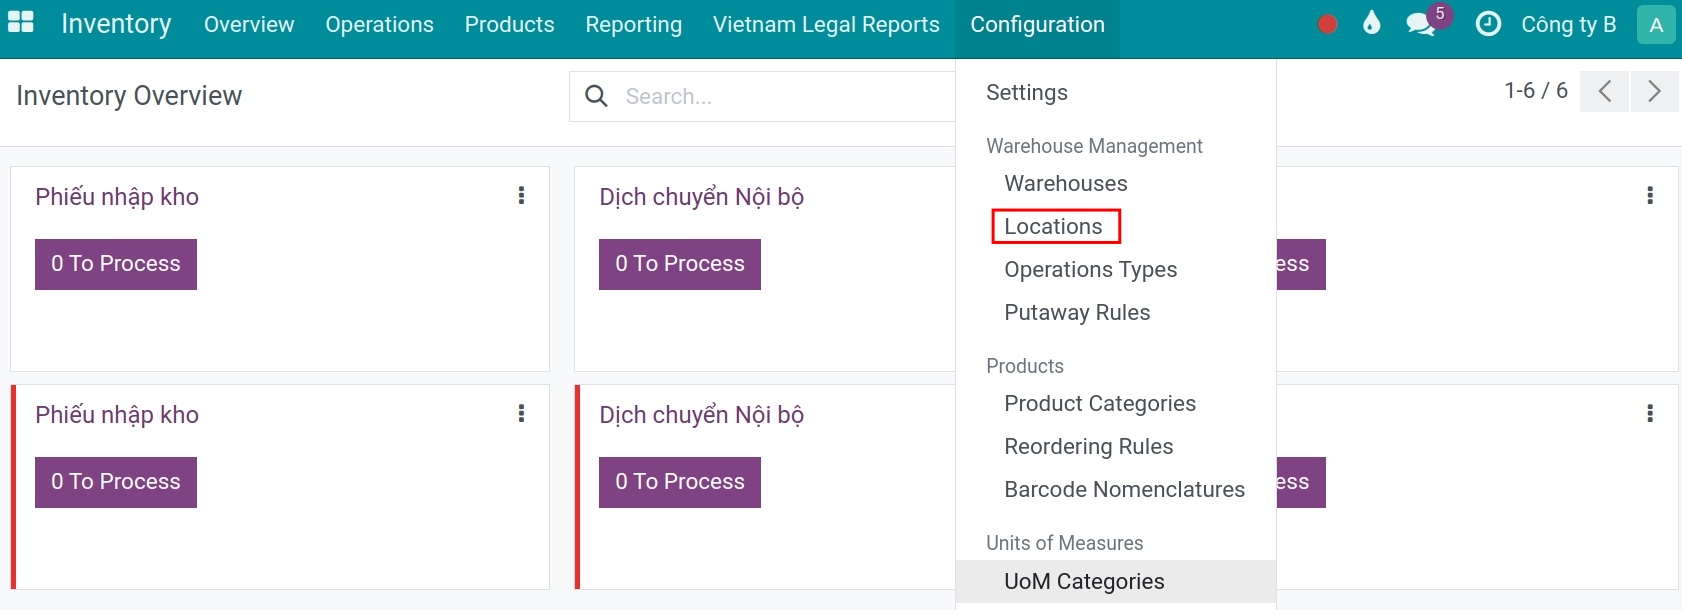The height and width of the screenshot is (610, 1682).
Task: Open the Operations menu
Action: (x=379, y=25)
